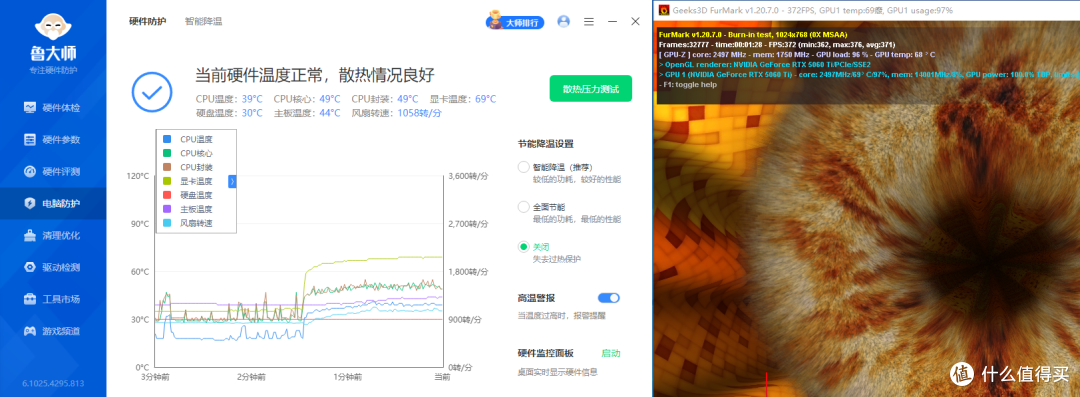Toggle CPU温度 blue legend swatch

(x=167, y=139)
